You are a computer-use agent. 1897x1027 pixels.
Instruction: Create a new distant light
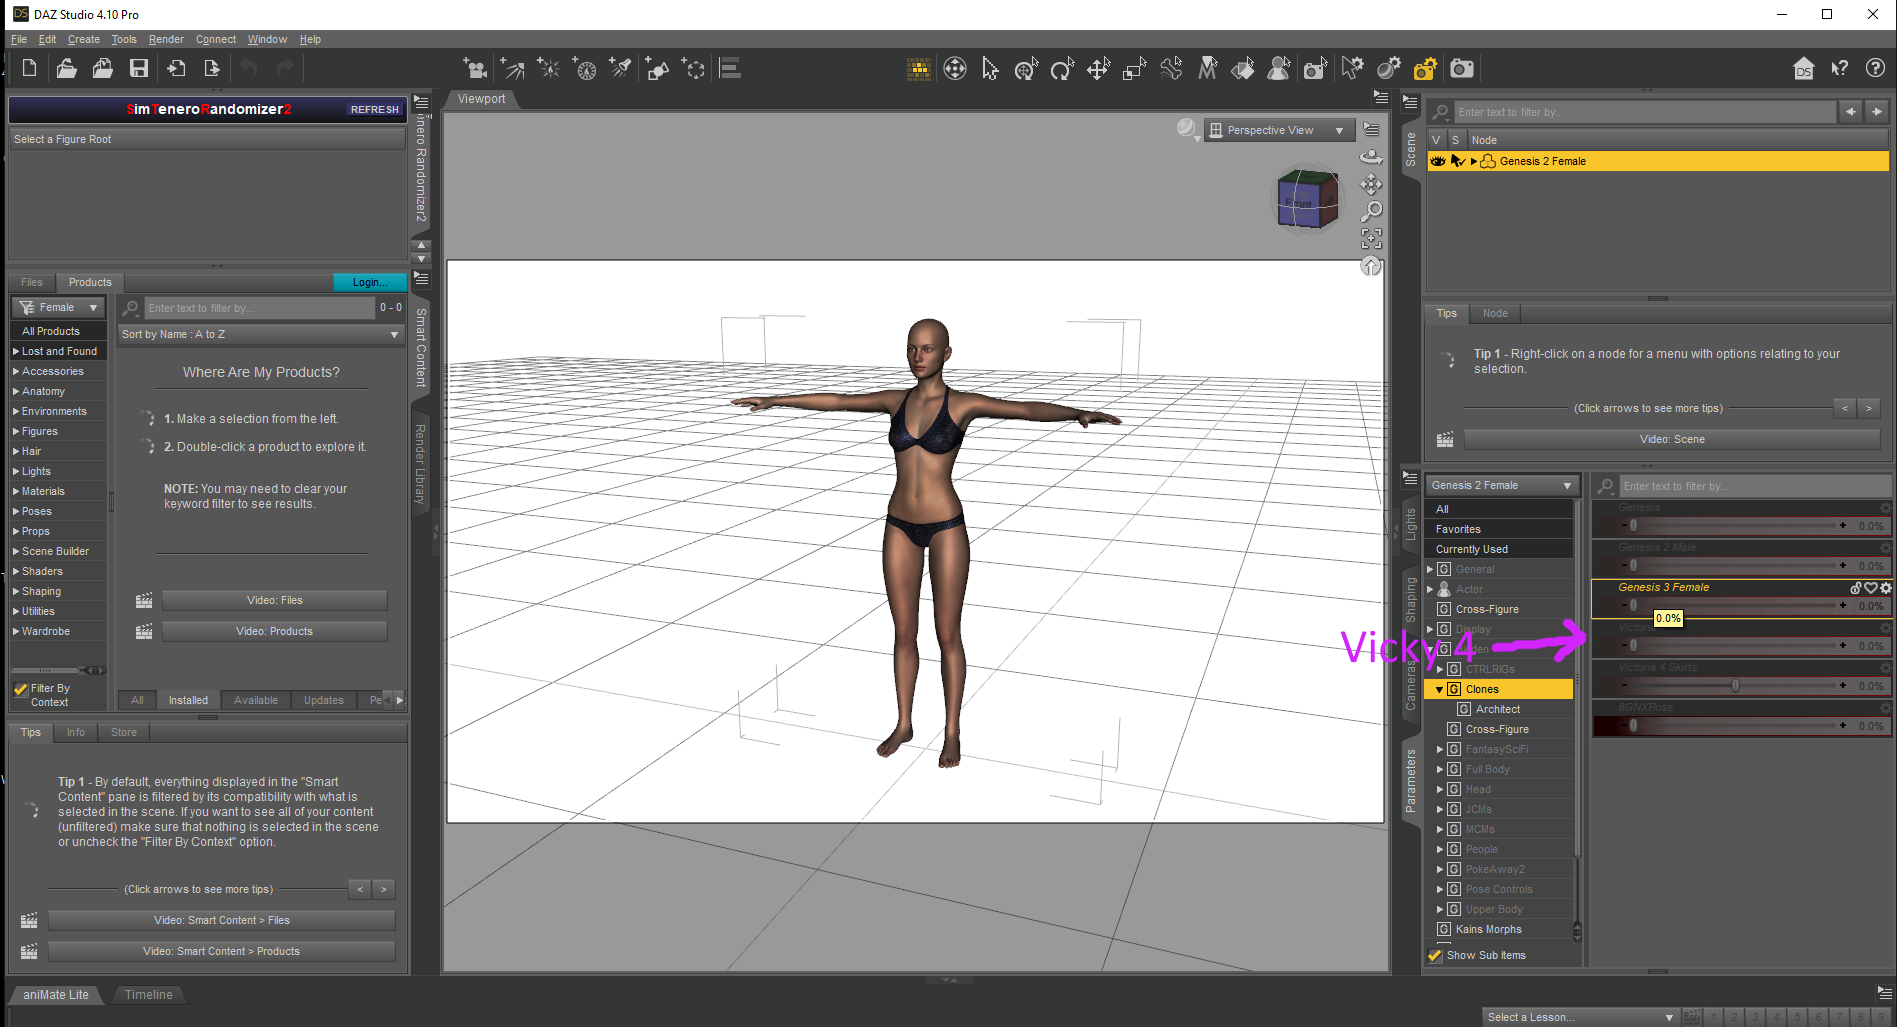tap(512, 68)
